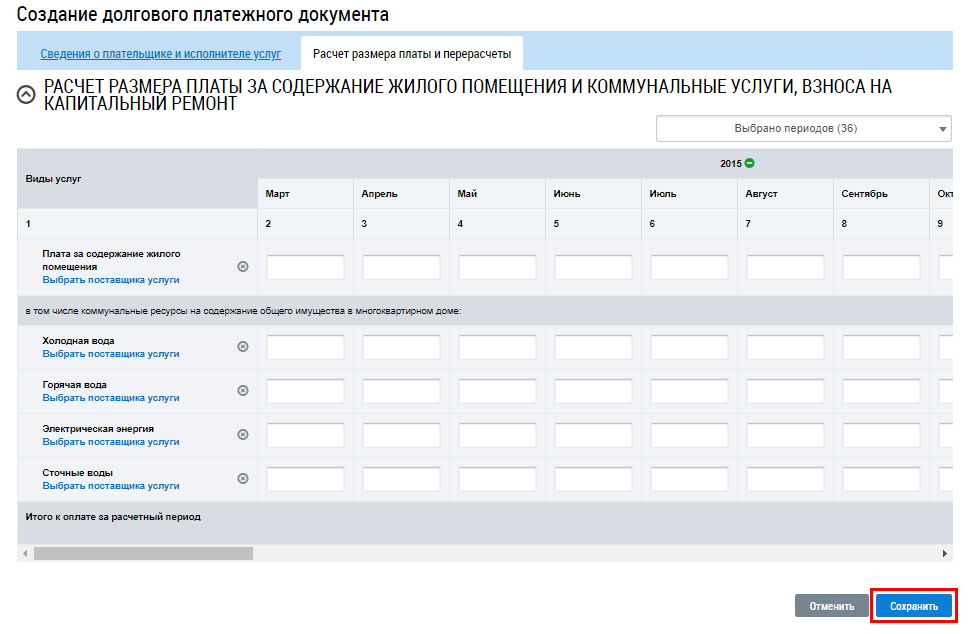Remove the Плата за содержание жилого помещения row
This screenshot has height=634, width=978.
click(243, 266)
